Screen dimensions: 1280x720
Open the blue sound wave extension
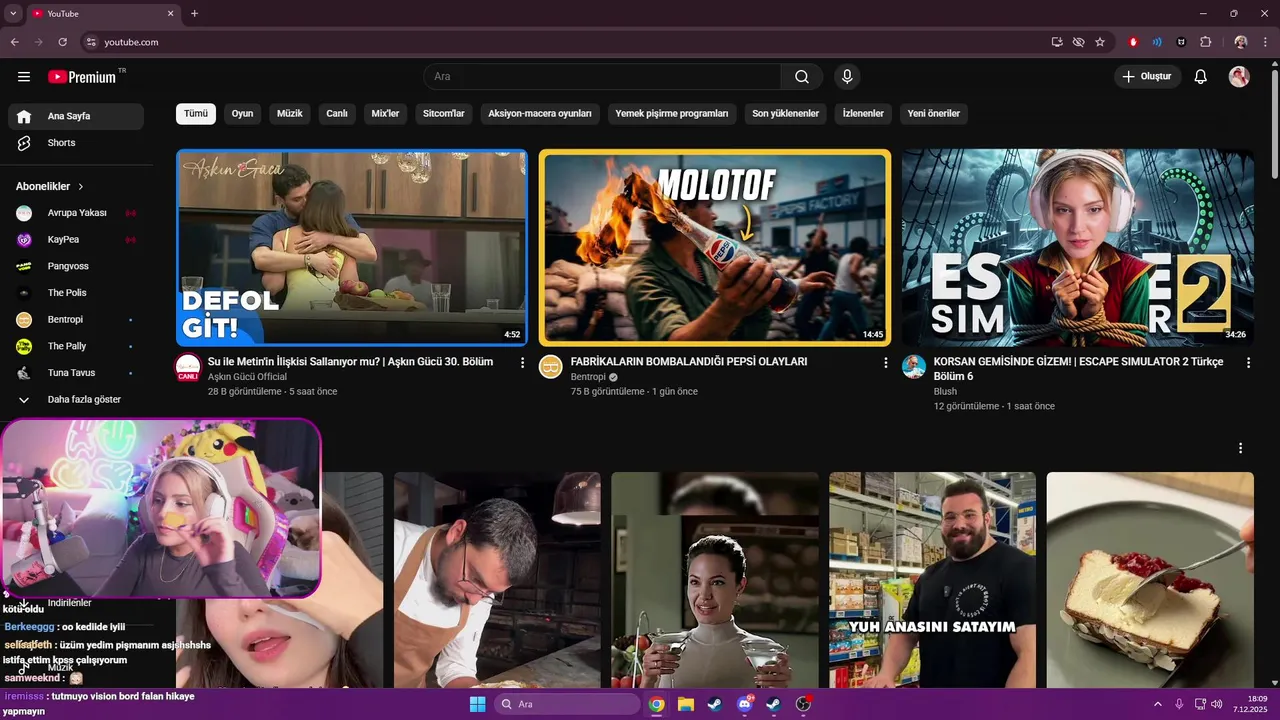pos(1157,42)
